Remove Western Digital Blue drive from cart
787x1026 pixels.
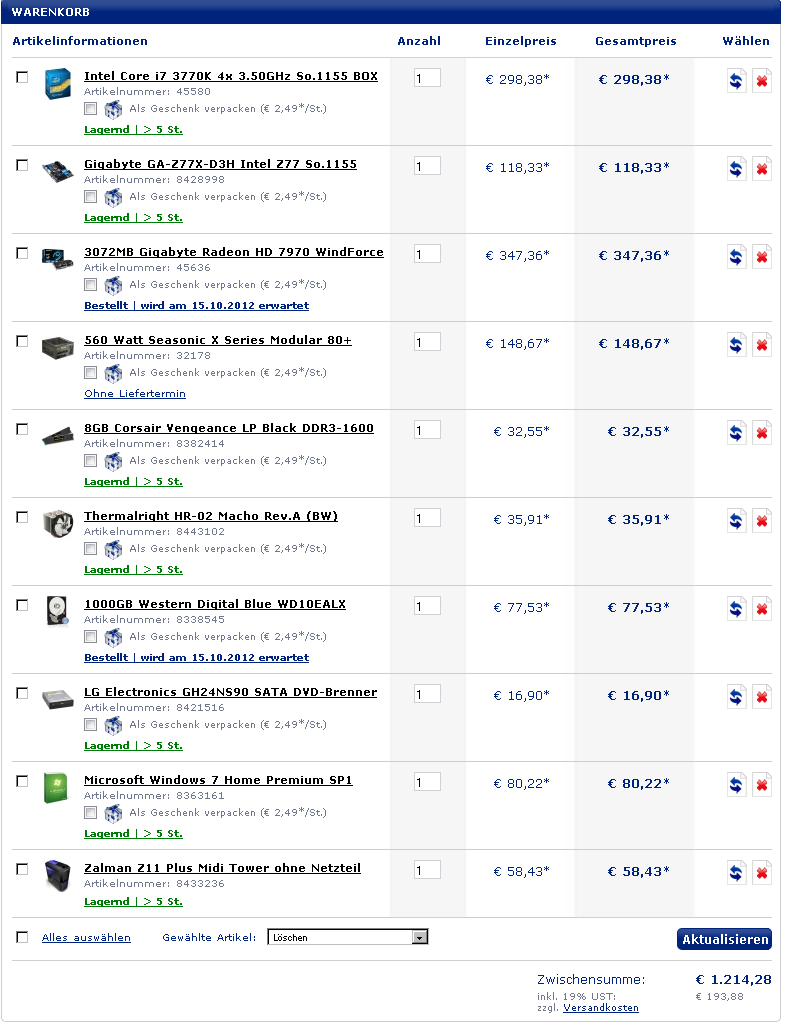click(x=761, y=609)
